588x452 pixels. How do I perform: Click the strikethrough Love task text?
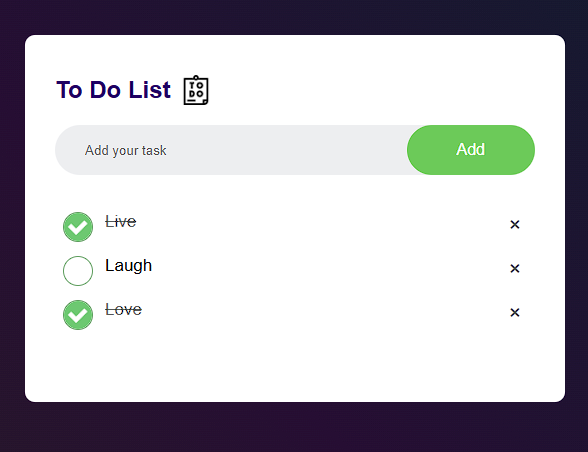(x=123, y=310)
